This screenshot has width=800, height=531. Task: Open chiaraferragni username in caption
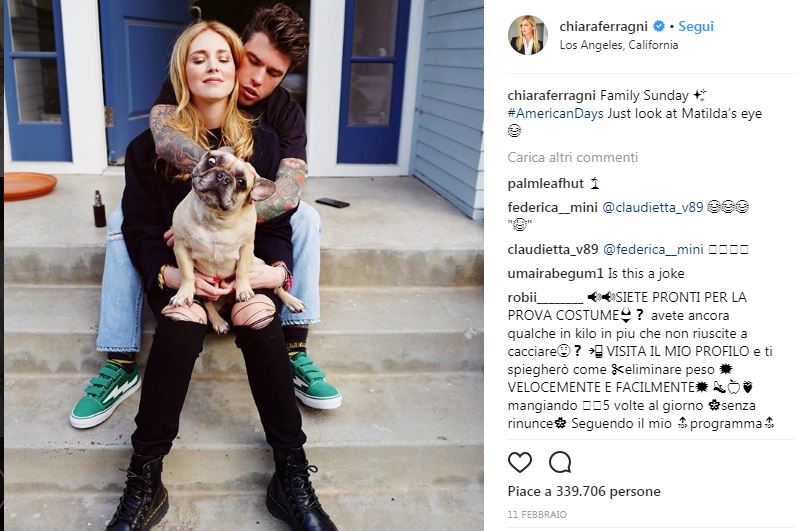pos(552,95)
